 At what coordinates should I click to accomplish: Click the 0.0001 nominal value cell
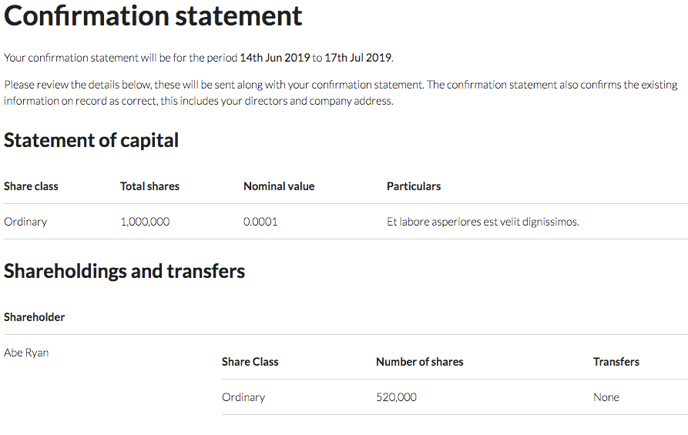click(260, 222)
